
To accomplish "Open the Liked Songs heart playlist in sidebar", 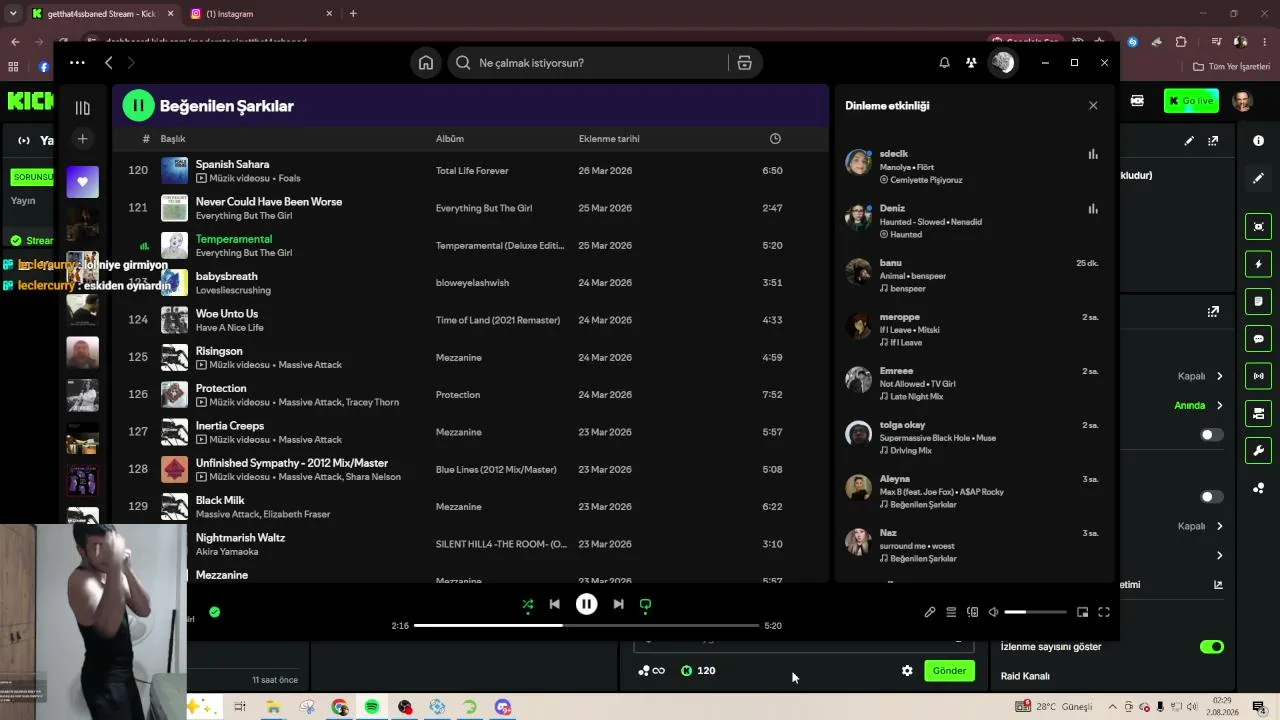I will 83,182.
